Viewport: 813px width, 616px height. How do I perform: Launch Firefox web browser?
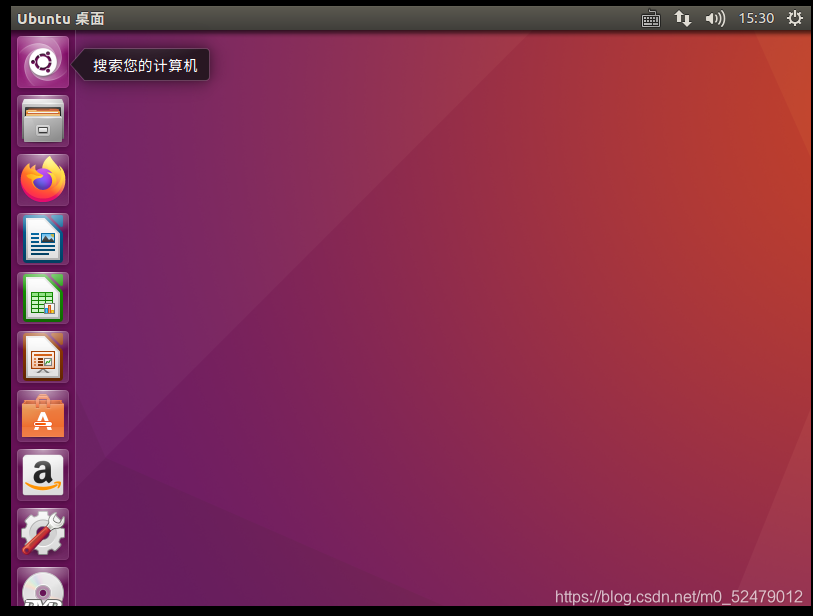(43, 180)
